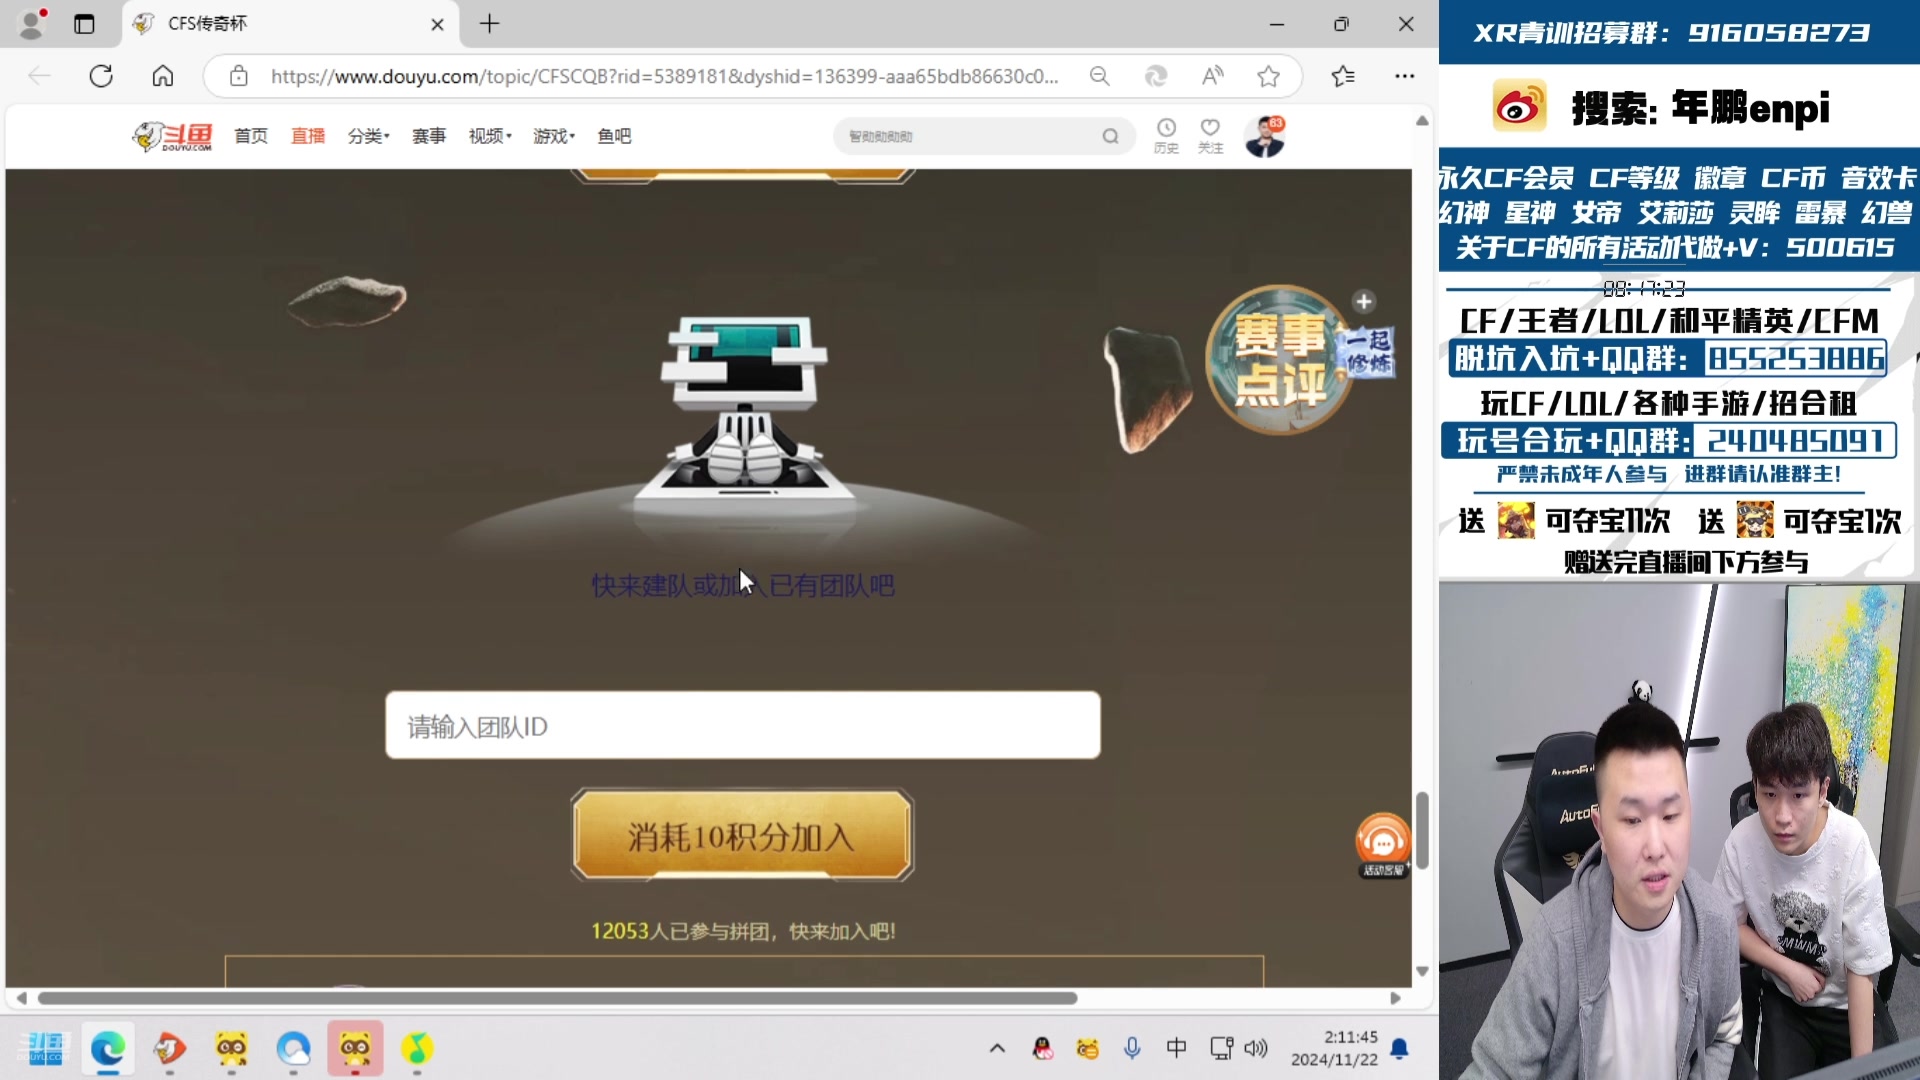Image resolution: width=1920 pixels, height=1080 pixels.
Task: Click the vertical scrollbar thumb
Action: click(x=1422, y=830)
